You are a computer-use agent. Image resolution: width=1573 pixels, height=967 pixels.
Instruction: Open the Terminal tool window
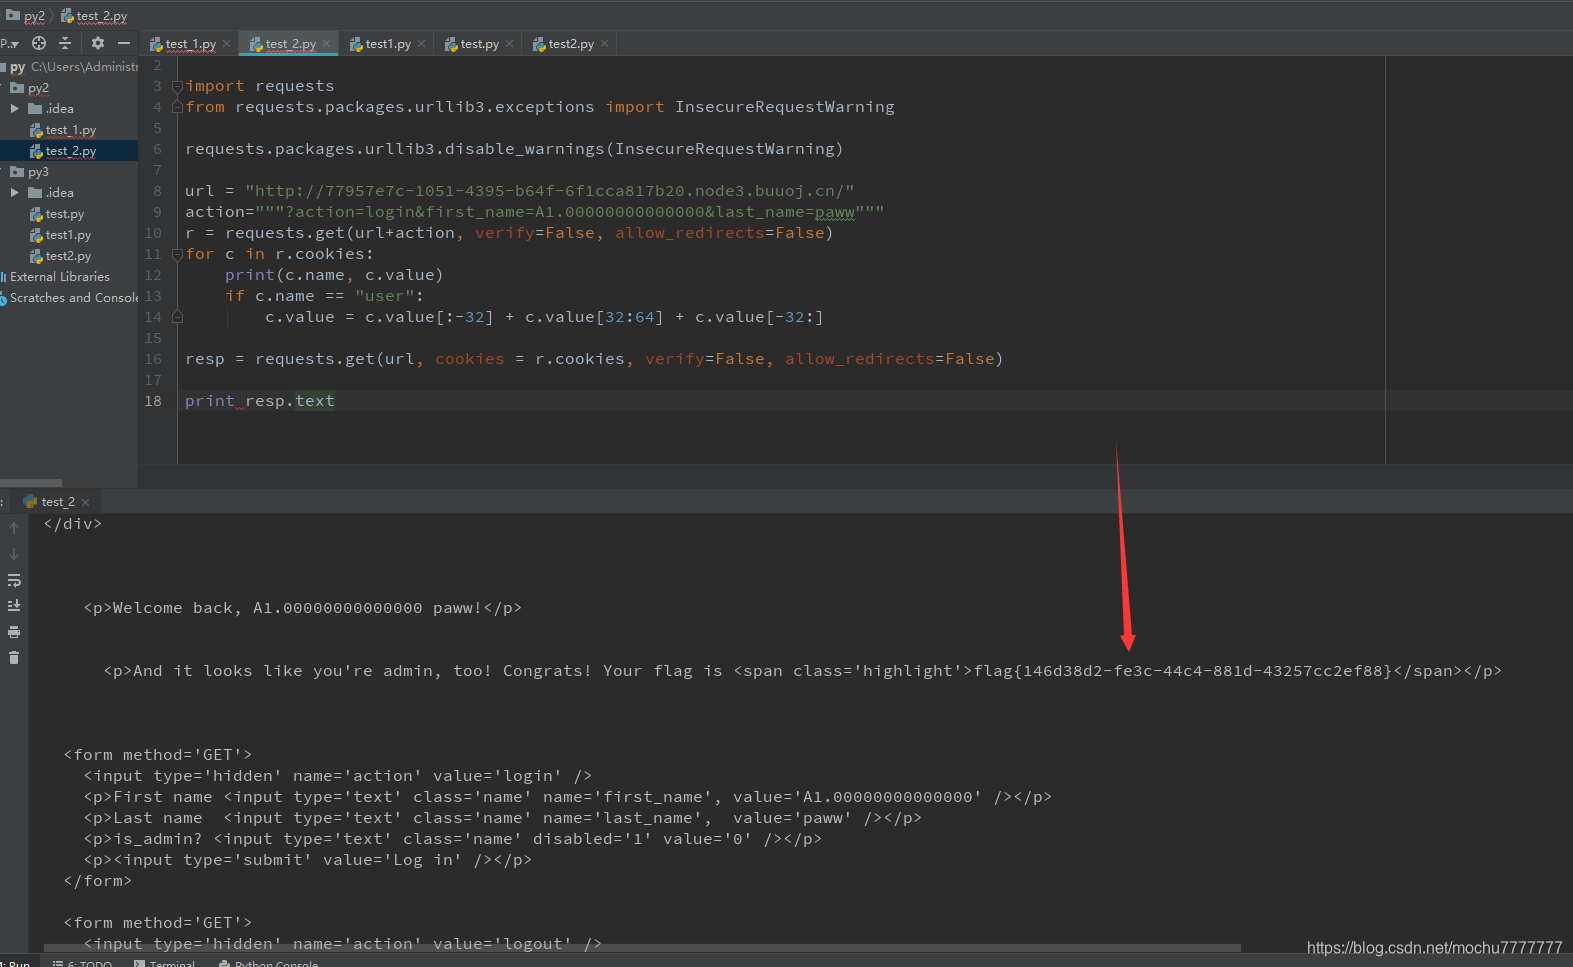pos(166,963)
